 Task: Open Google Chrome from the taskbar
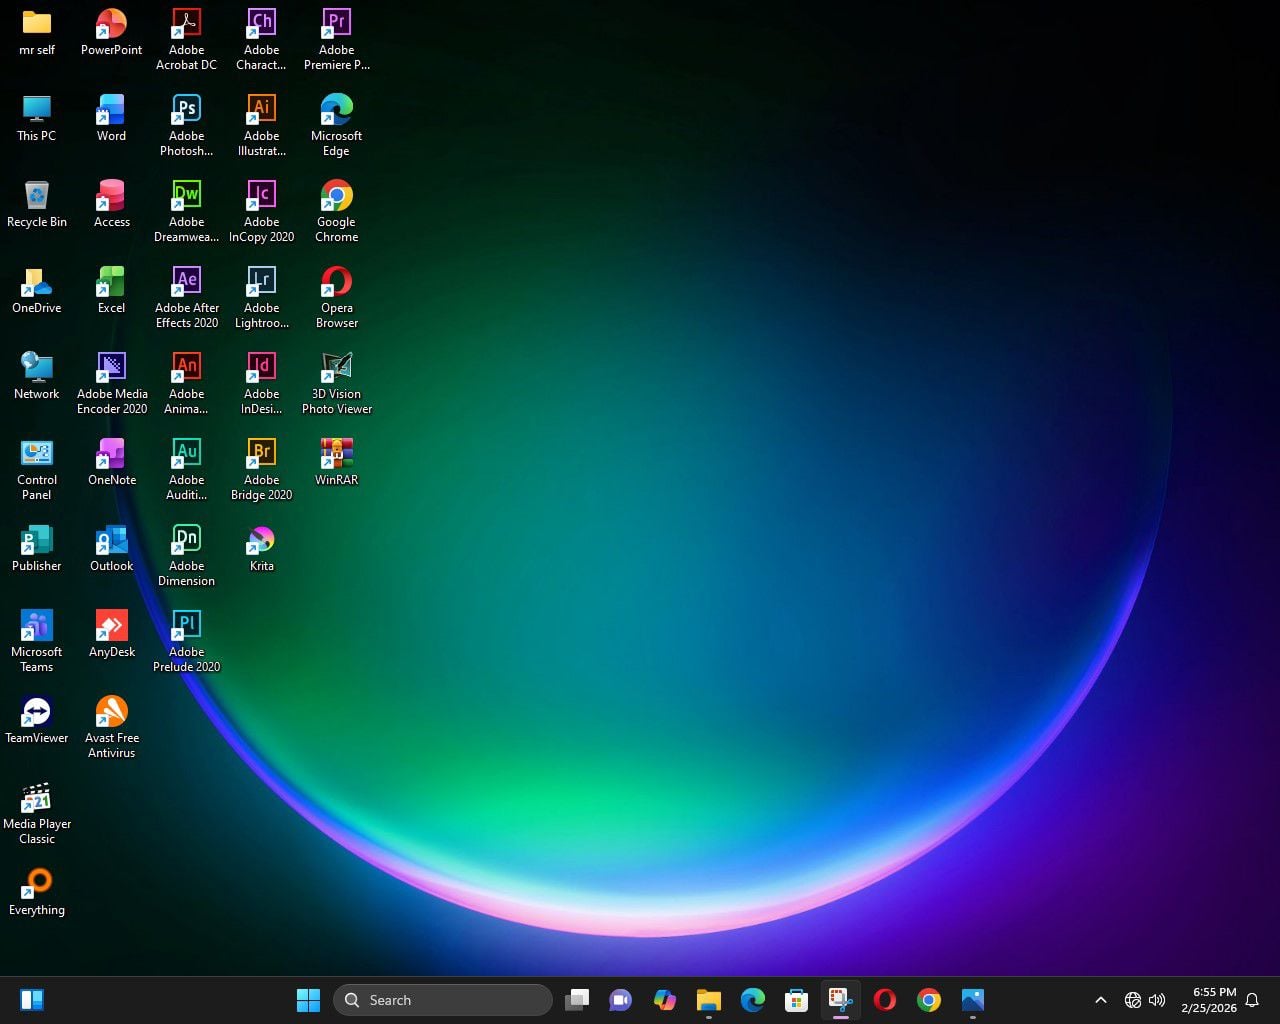929,1000
